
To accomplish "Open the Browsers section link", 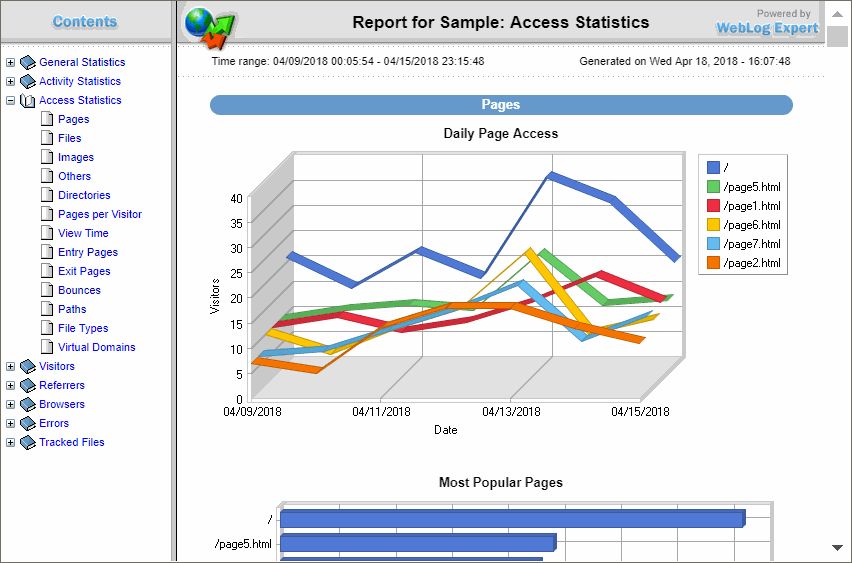I will [62, 405].
